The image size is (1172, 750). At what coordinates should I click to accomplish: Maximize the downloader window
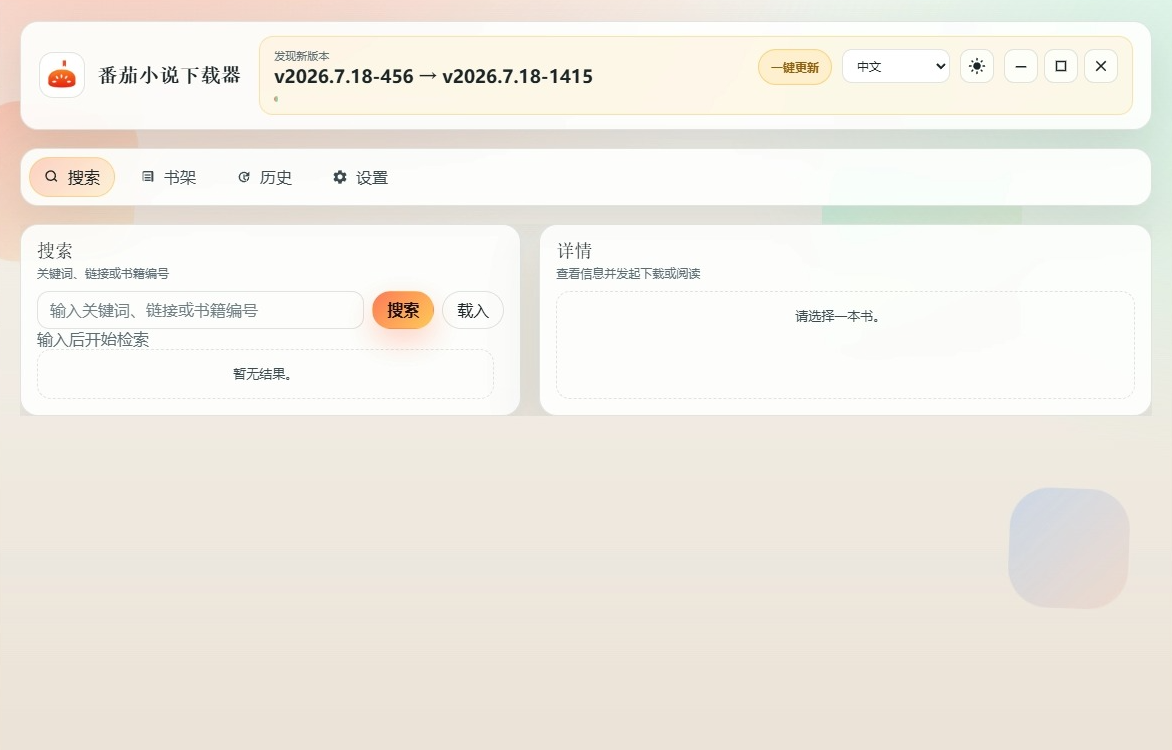click(1061, 67)
